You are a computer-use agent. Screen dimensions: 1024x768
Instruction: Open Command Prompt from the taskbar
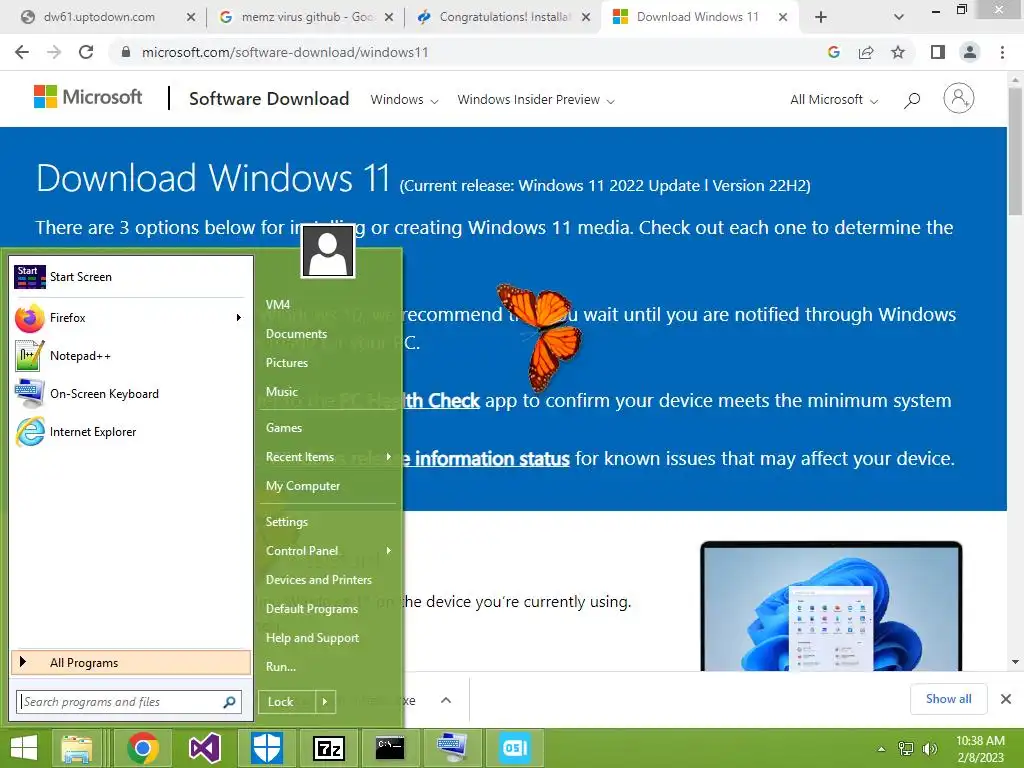(x=390, y=748)
